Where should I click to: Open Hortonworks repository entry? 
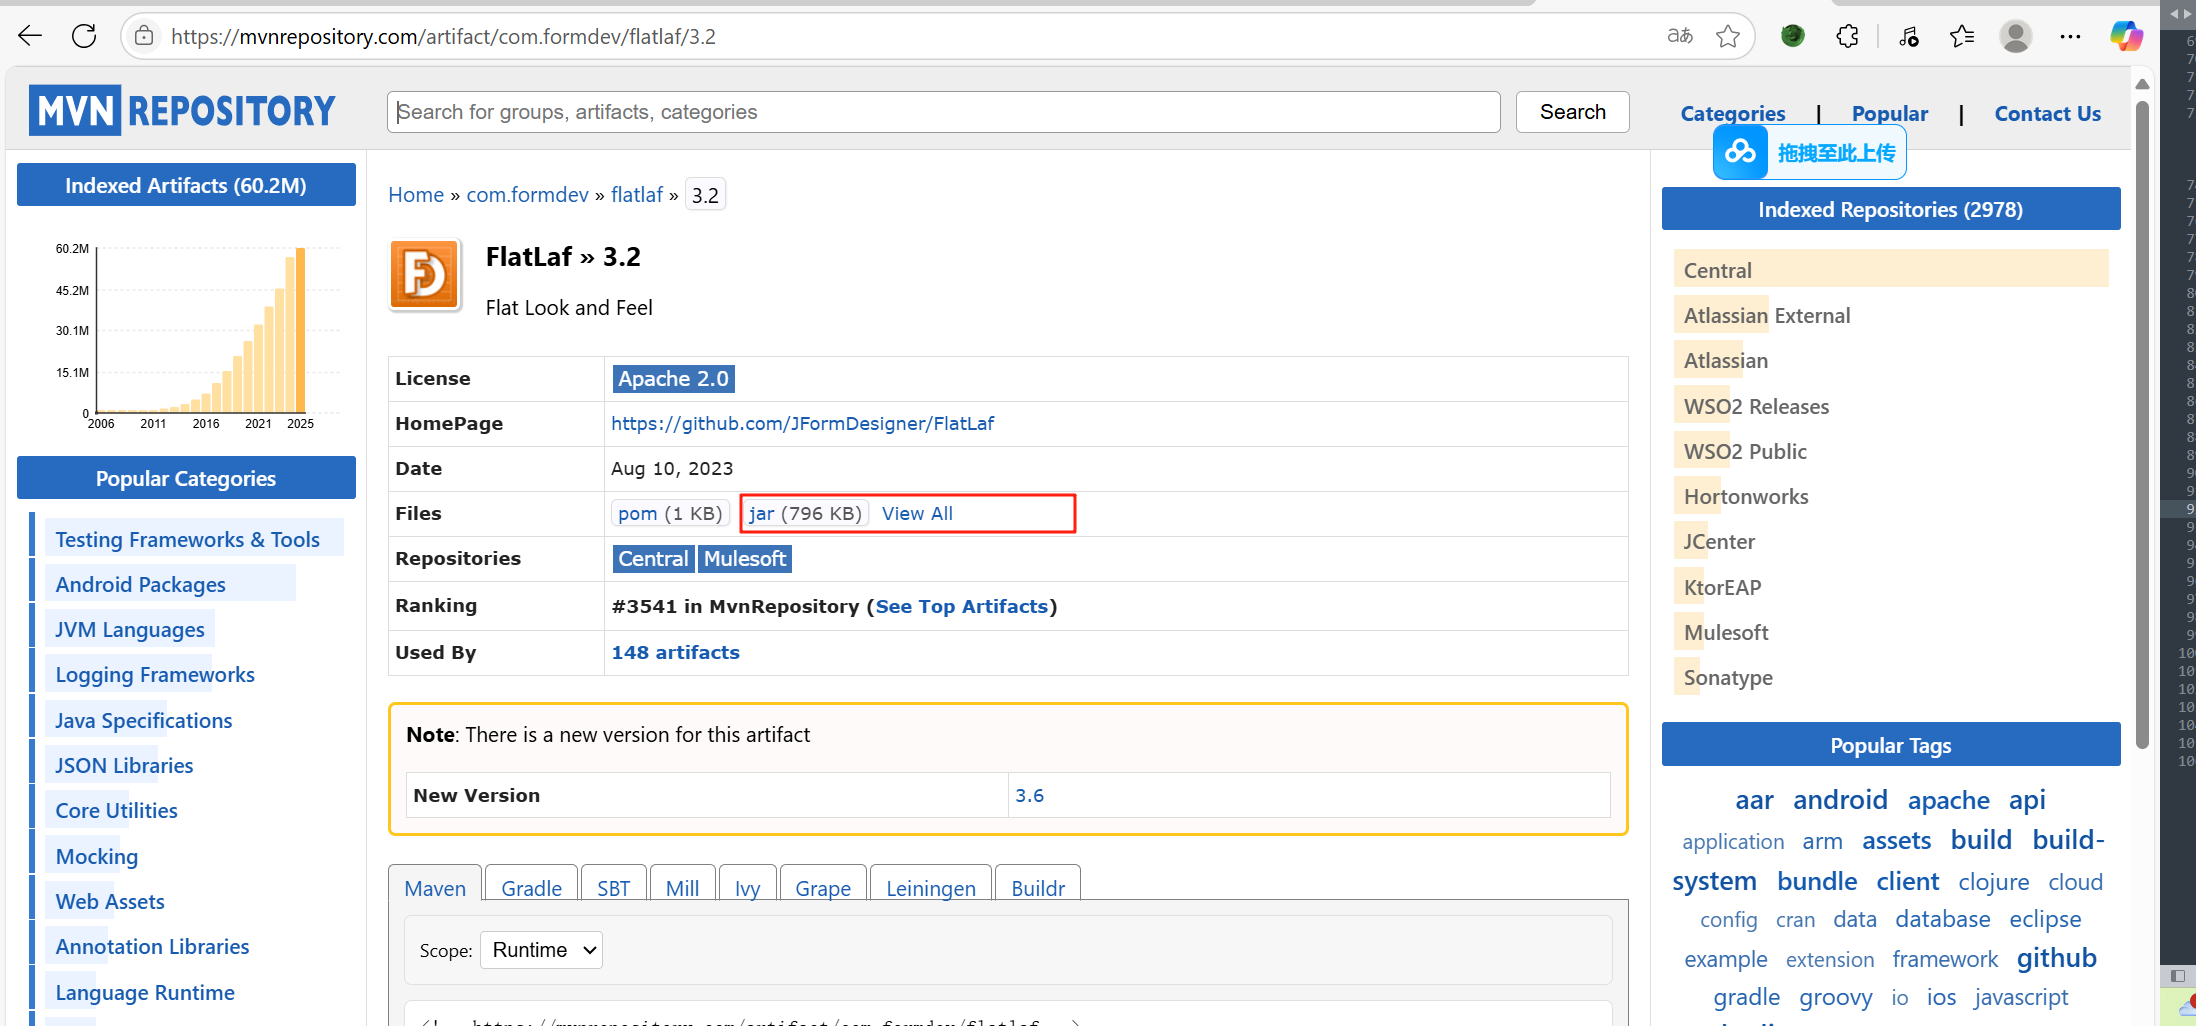(x=1746, y=497)
